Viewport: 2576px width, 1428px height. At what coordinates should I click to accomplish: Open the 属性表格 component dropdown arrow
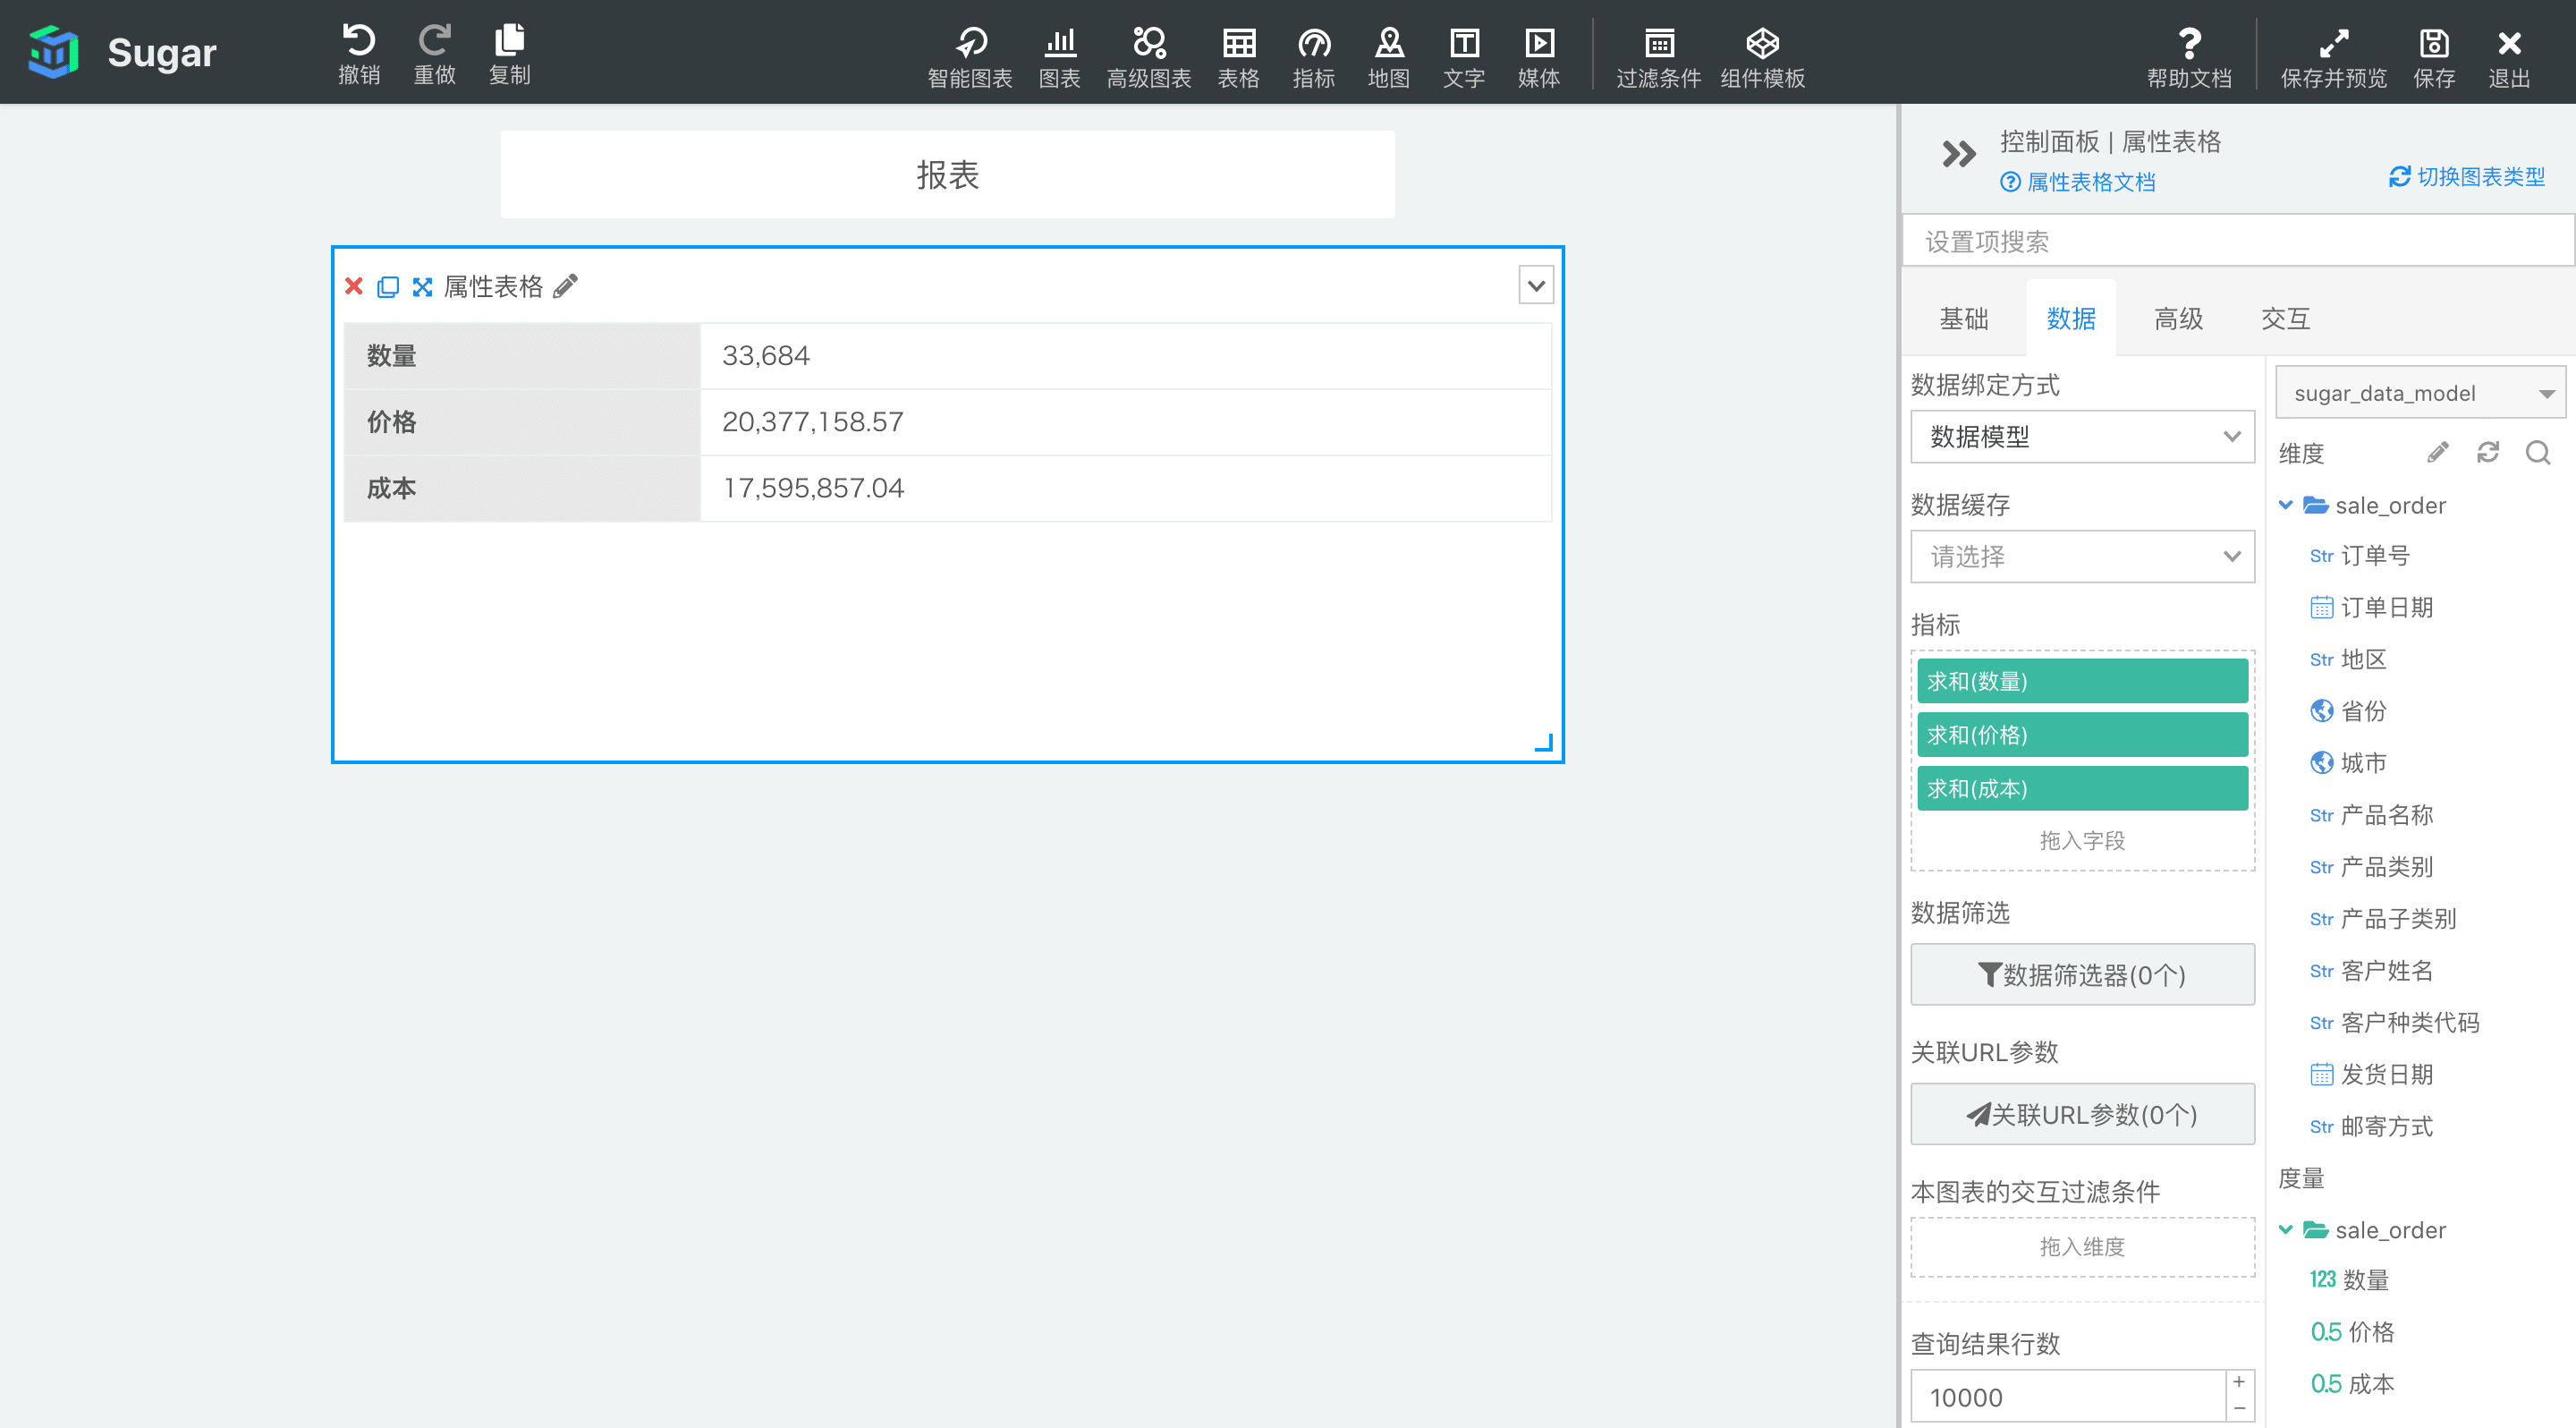tap(1536, 286)
